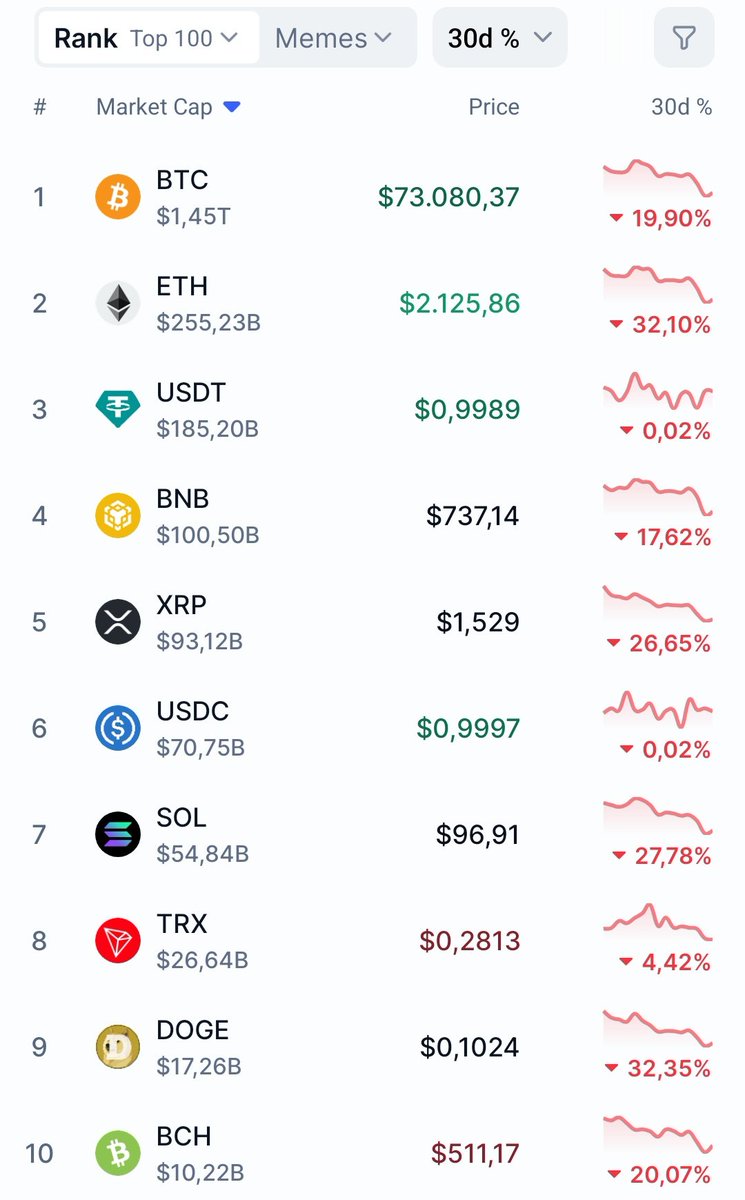Sort by the 30d % column header
The height and width of the screenshot is (1200, 745).
(x=681, y=107)
